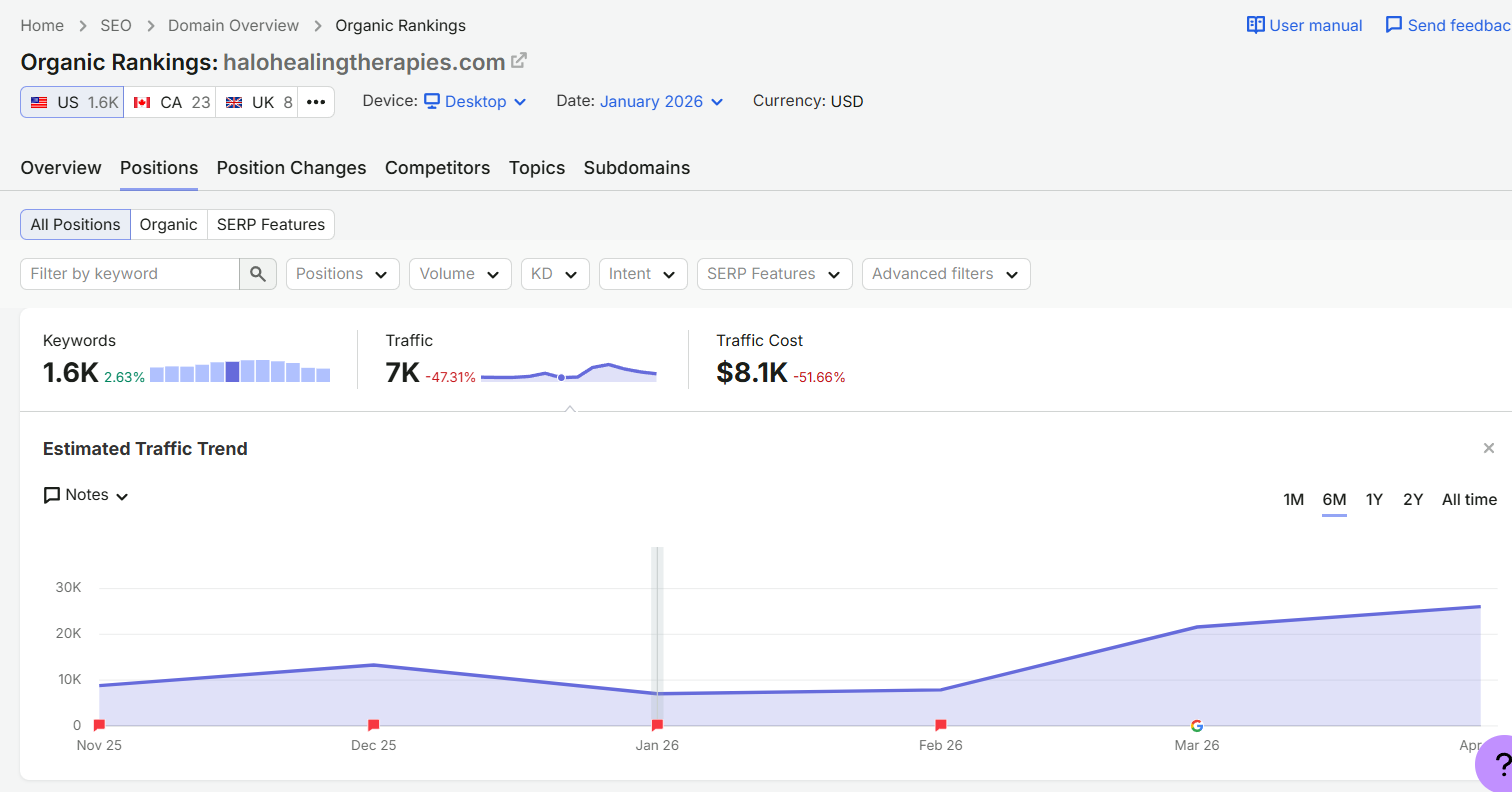Click the Traffic Cost $8.1K value

[752, 372]
